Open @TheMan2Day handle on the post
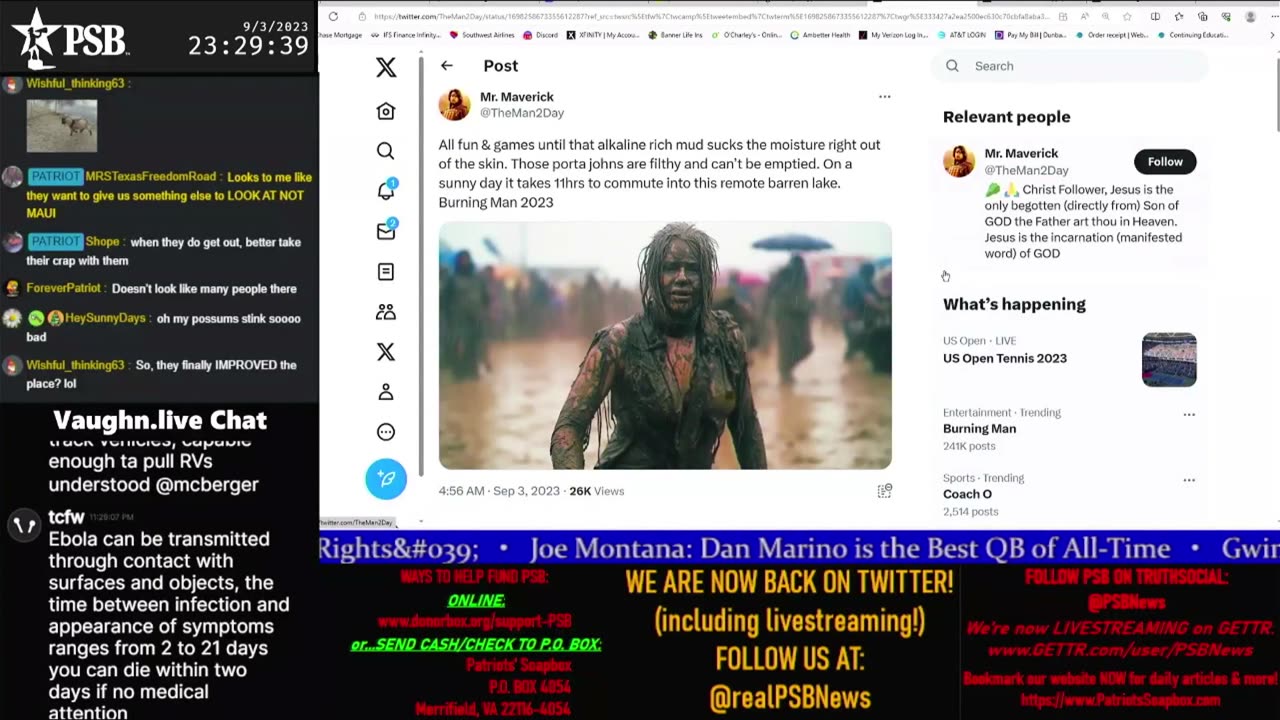1280x720 pixels. pyautogui.click(x=522, y=113)
